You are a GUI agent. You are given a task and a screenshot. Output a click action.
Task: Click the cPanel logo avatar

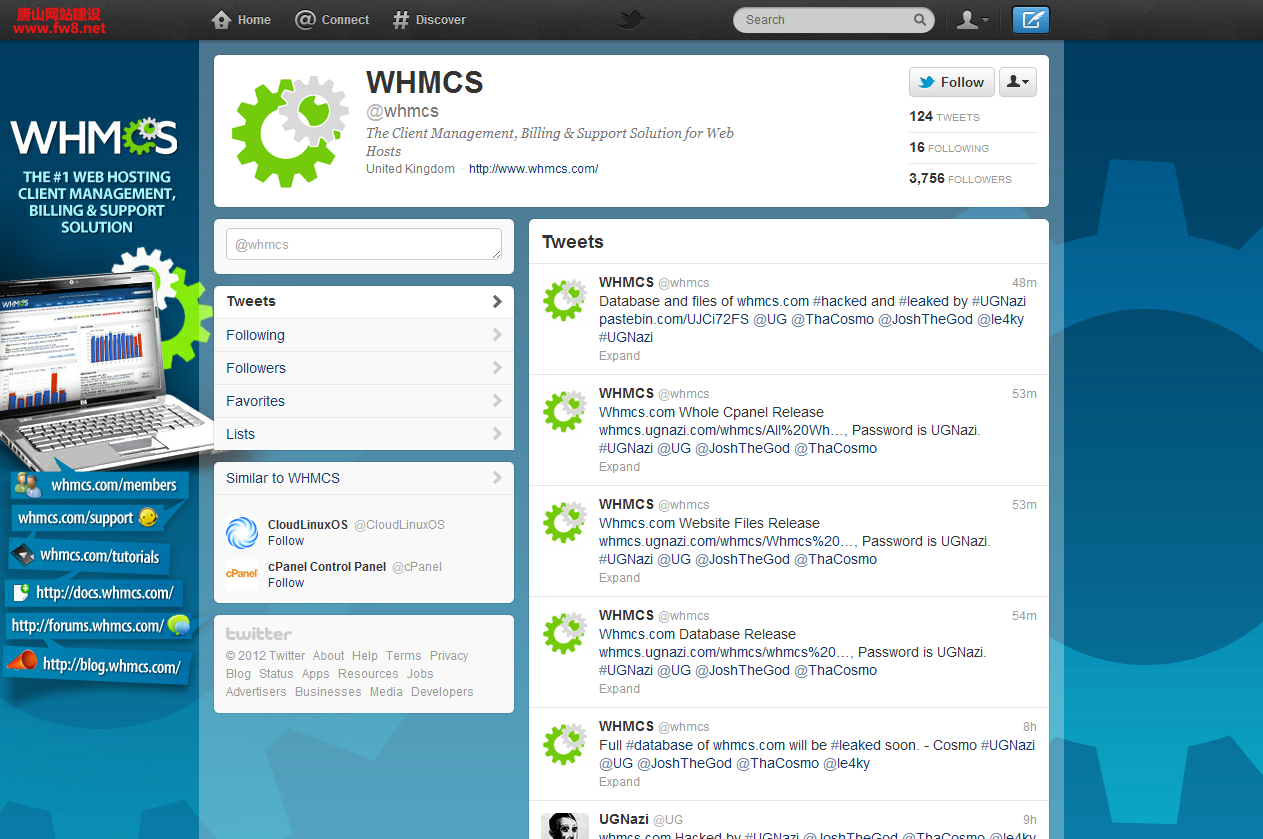(242, 575)
